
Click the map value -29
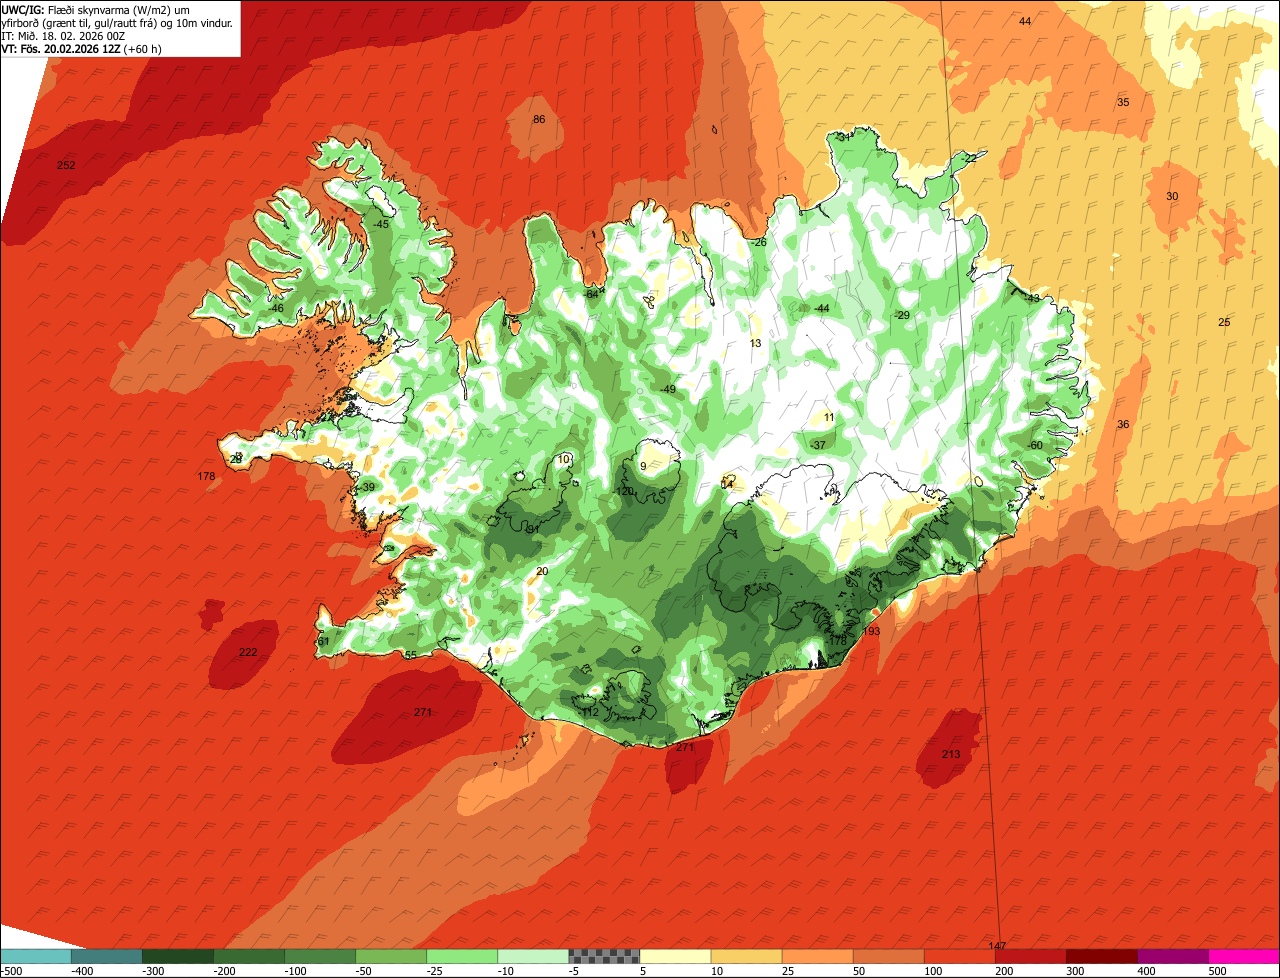tap(901, 315)
